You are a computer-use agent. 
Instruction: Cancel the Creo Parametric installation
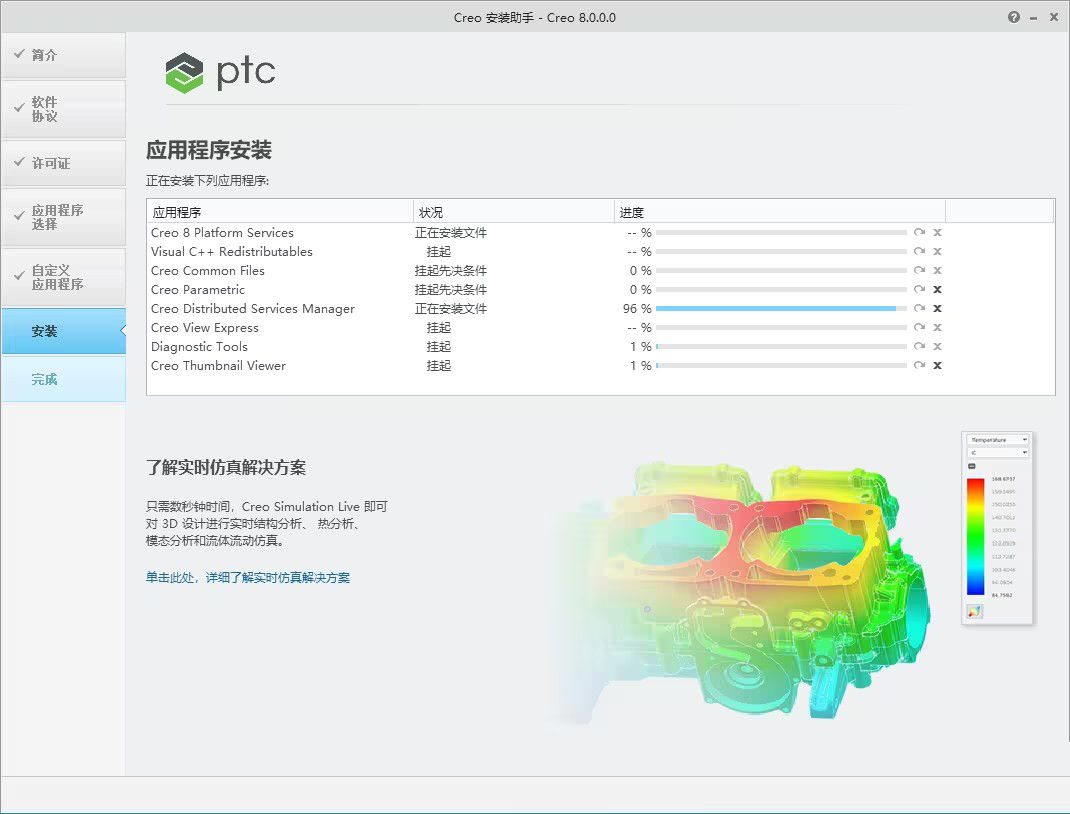(938, 289)
